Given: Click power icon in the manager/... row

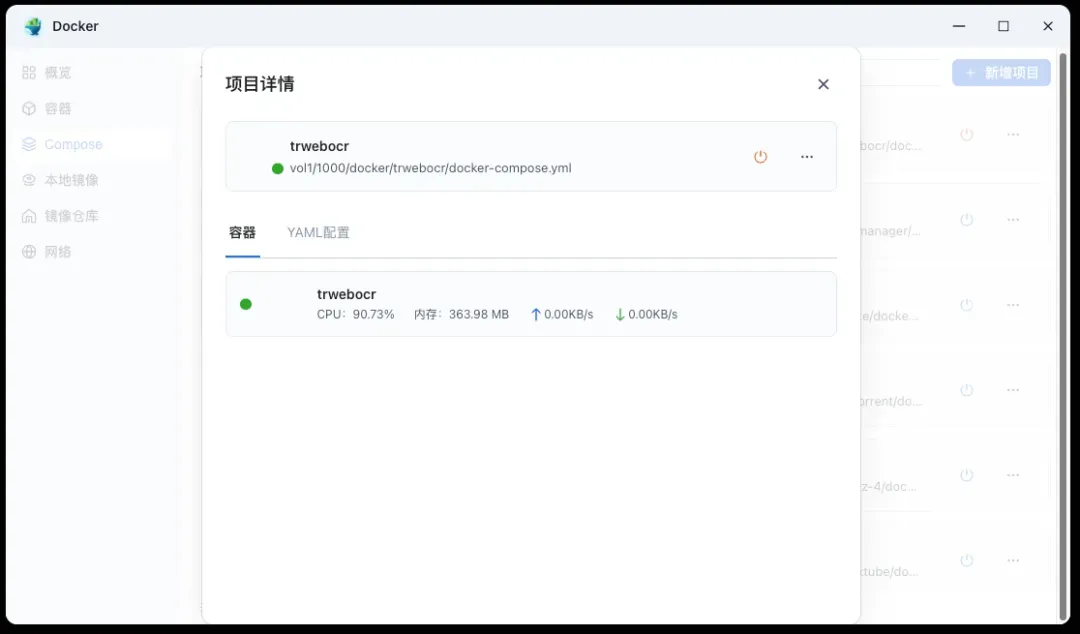Looking at the screenshot, I should point(967,220).
